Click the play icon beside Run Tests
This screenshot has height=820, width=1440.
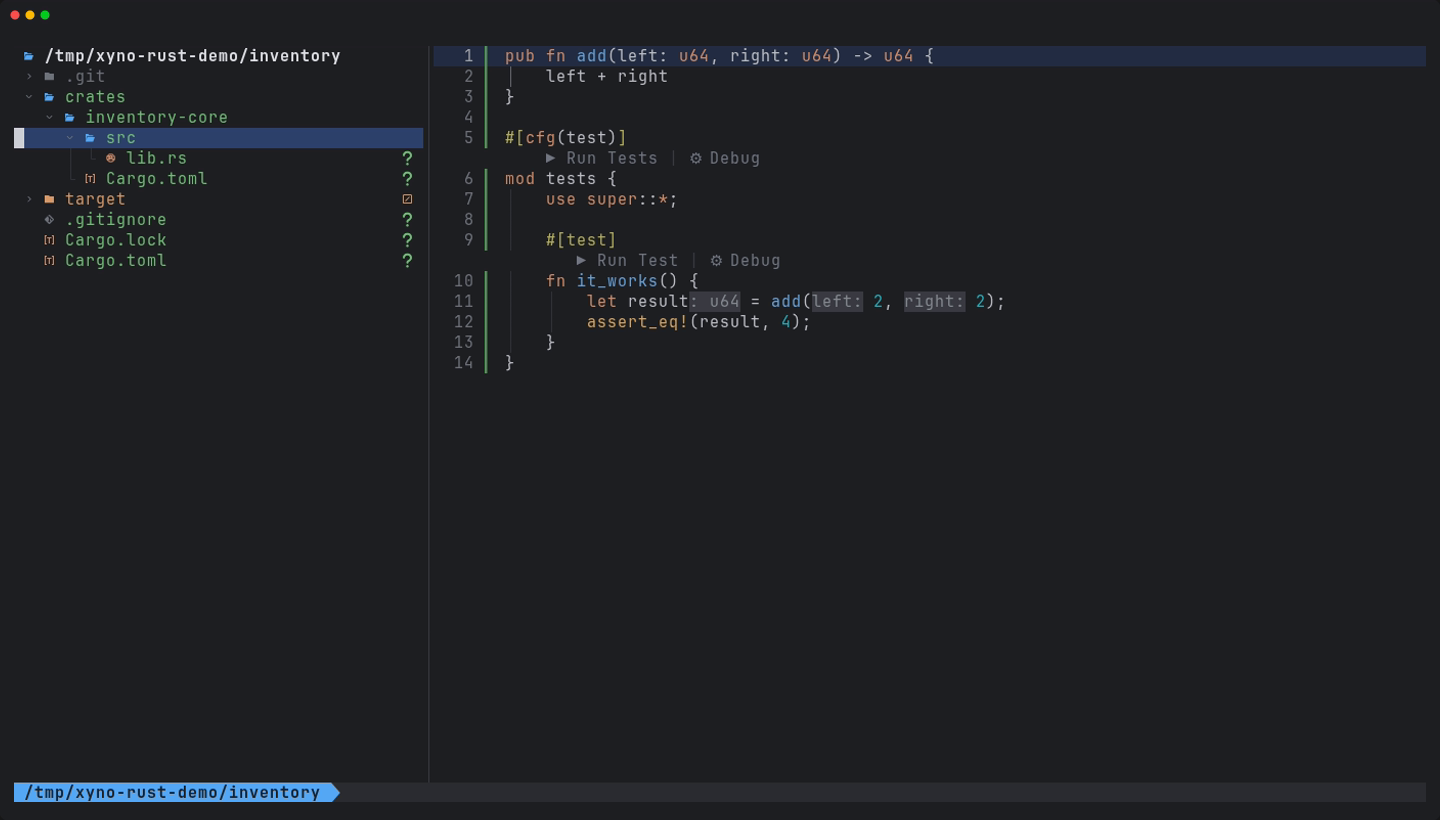(551, 158)
